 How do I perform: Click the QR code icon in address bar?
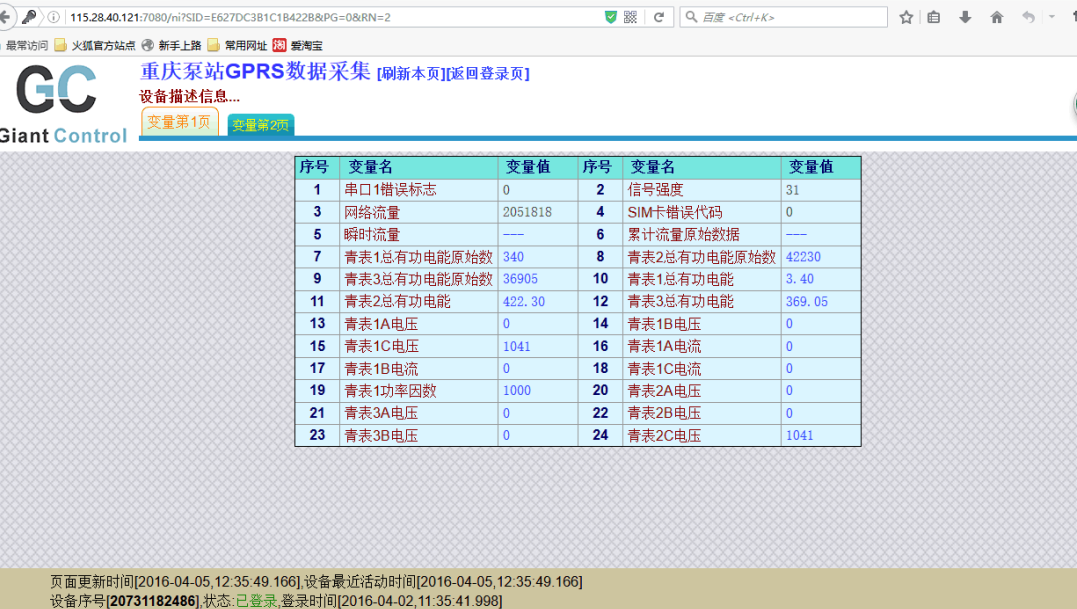click(x=630, y=17)
